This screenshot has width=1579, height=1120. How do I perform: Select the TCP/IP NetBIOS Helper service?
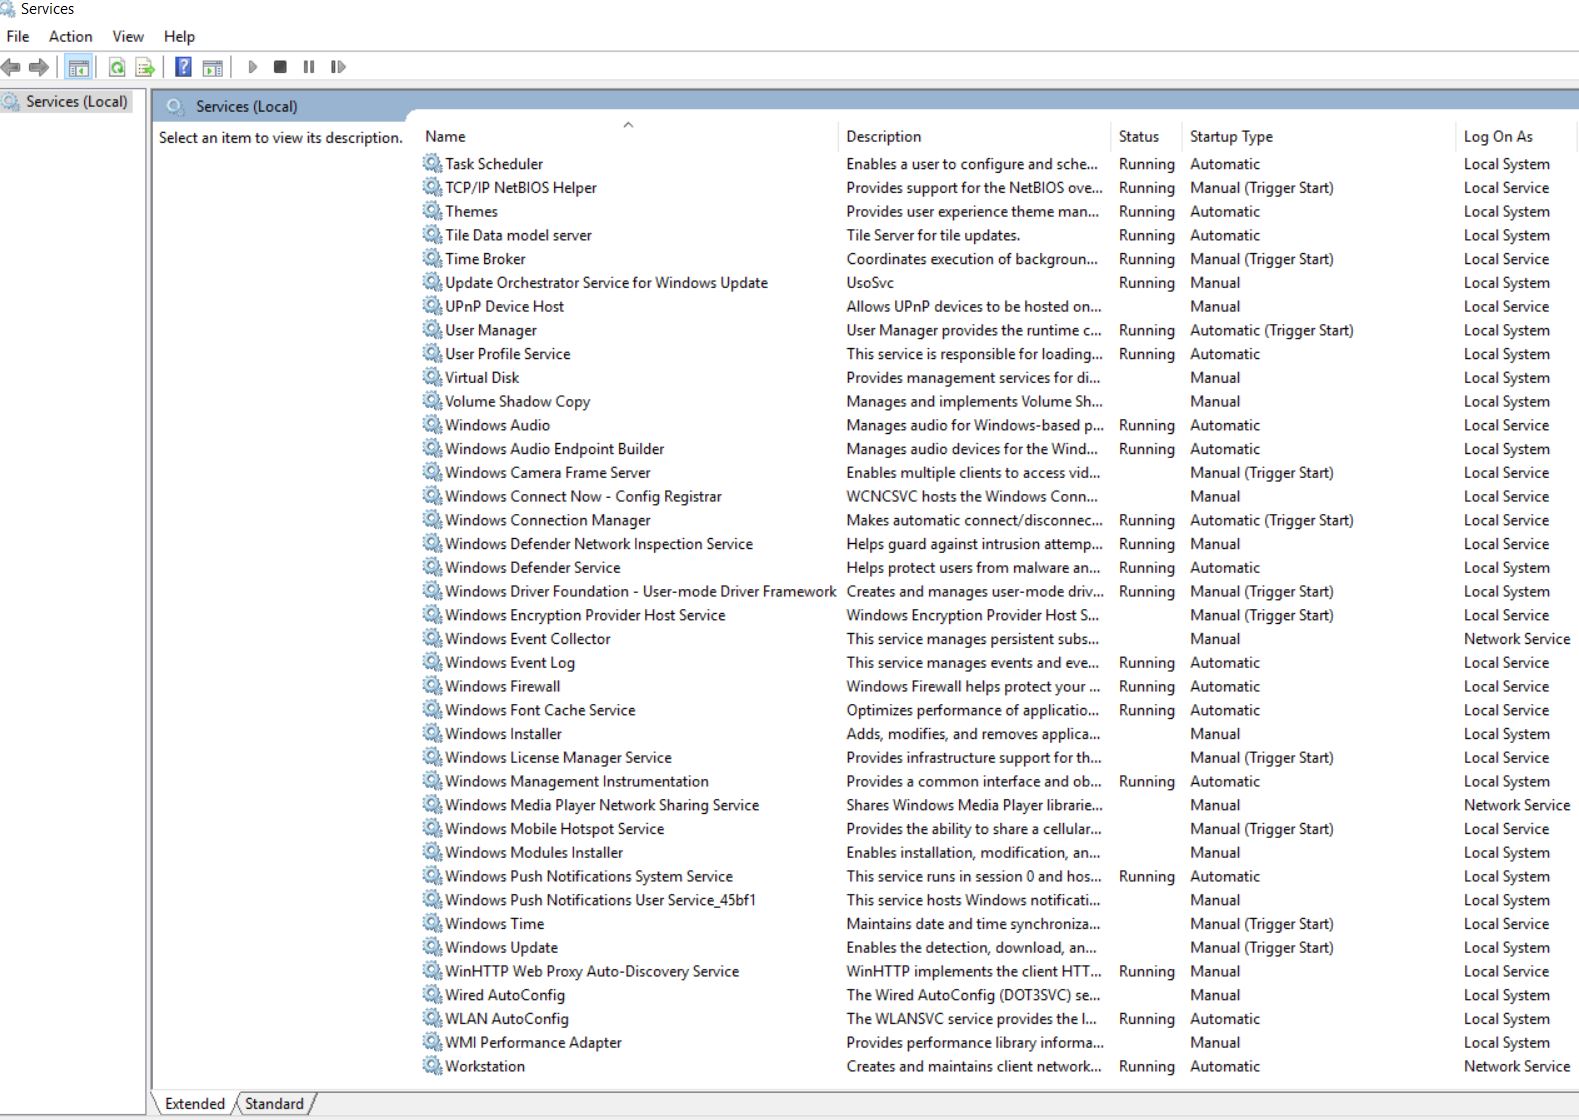520,187
